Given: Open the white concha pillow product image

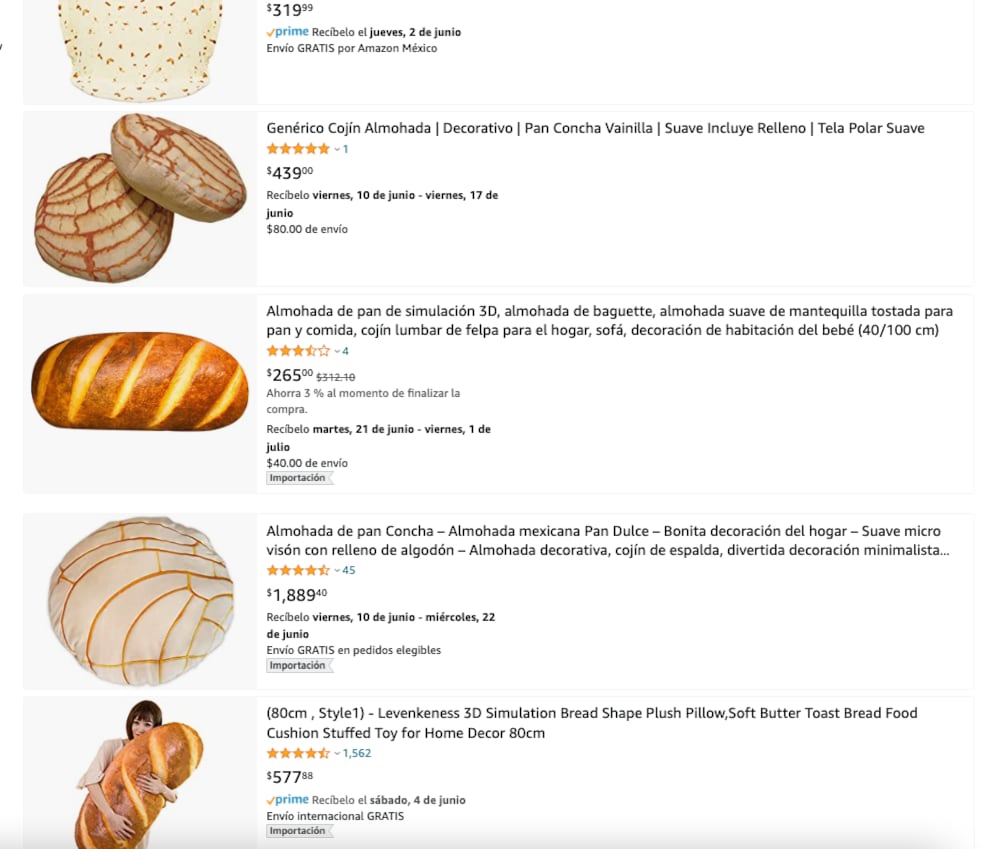Looking at the screenshot, I should [x=140, y=600].
